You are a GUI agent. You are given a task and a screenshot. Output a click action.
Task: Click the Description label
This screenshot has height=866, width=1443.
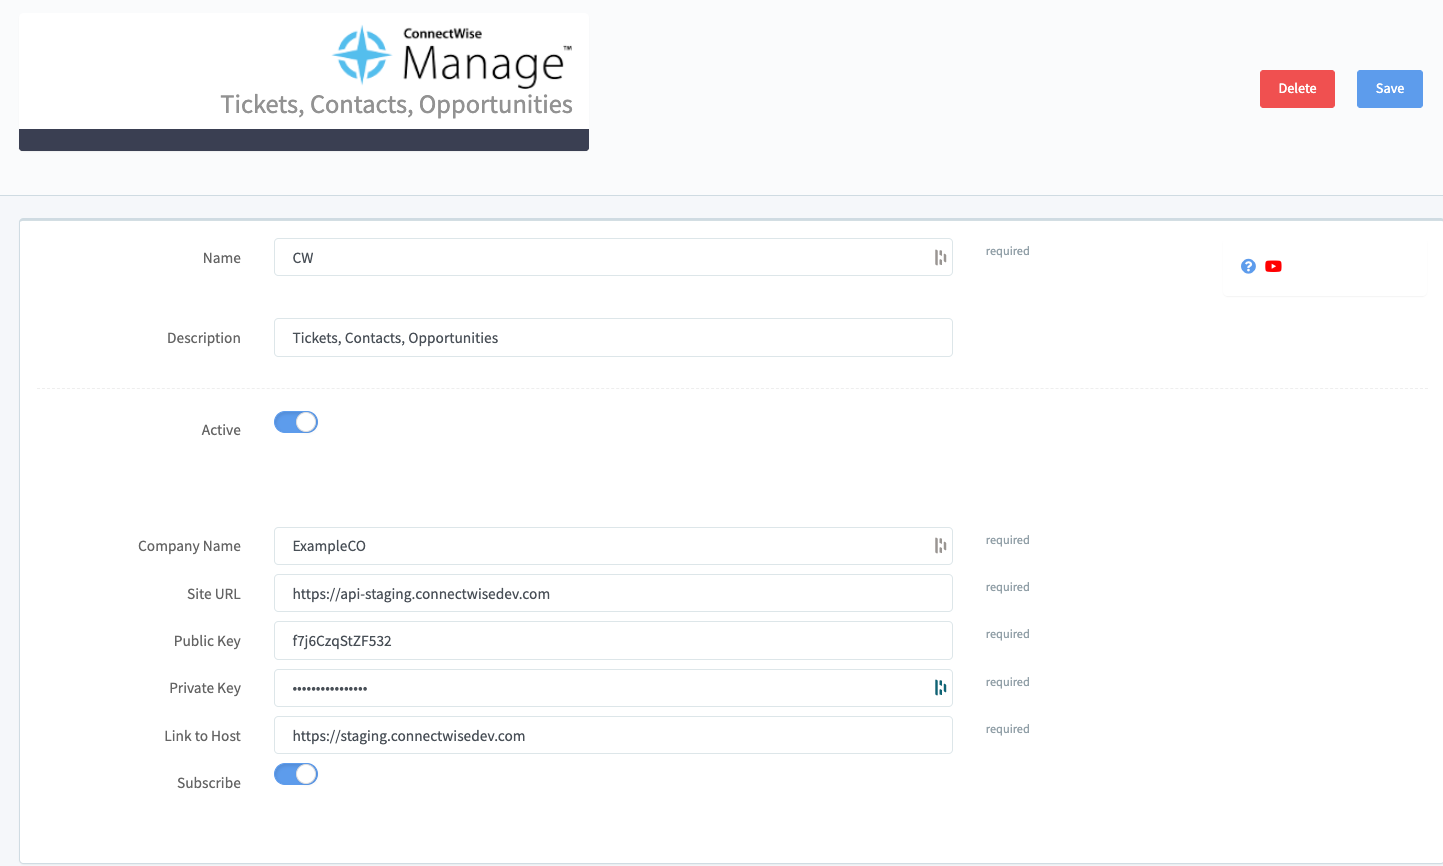tap(204, 338)
